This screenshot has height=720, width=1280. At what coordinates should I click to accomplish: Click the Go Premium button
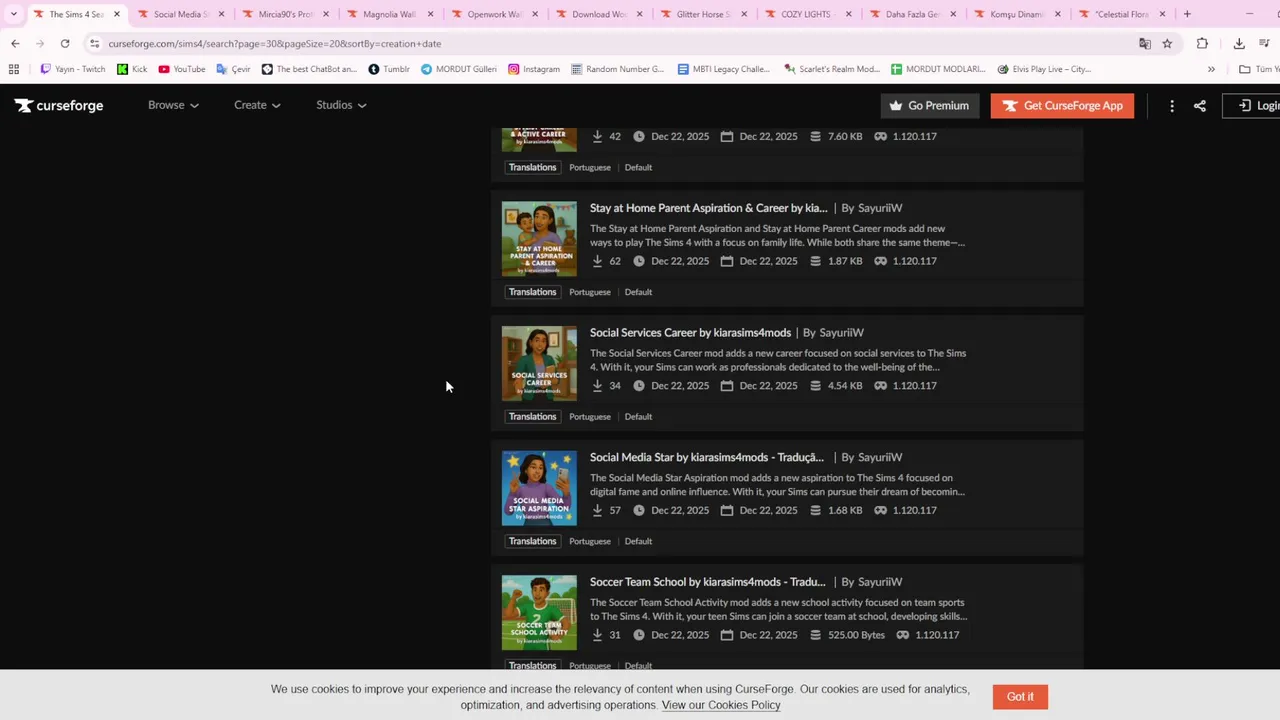[x=930, y=105]
